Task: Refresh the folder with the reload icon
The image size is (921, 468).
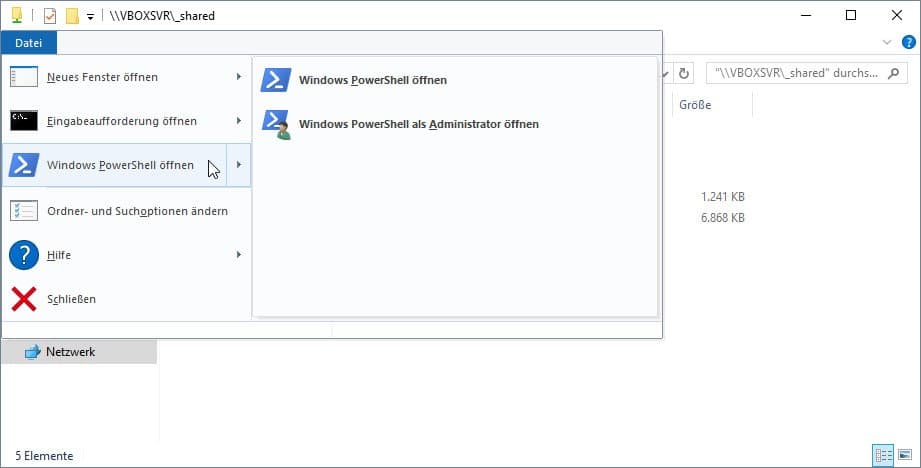Action: (x=684, y=73)
